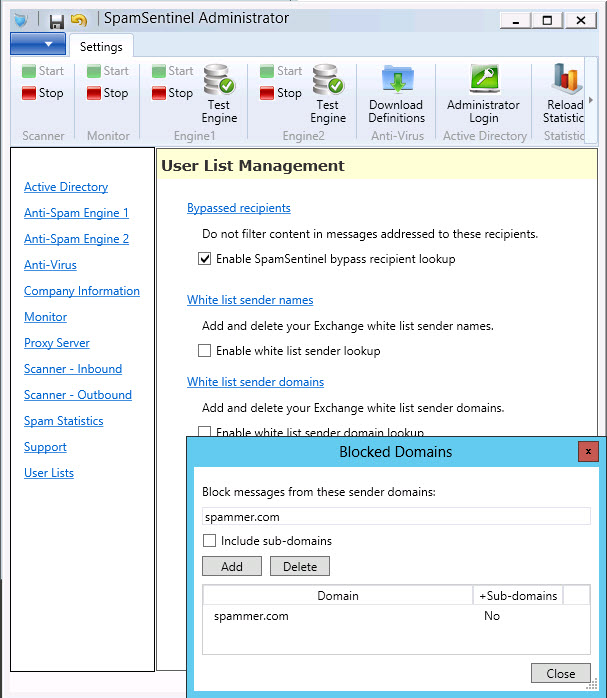Open Bypassed recipients list

pyautogui.click(x=239, y=208)
